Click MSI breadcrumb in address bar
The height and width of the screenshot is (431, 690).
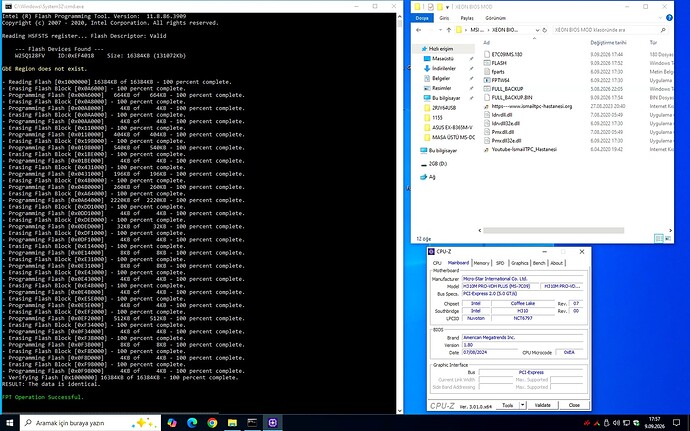point(475,30)
